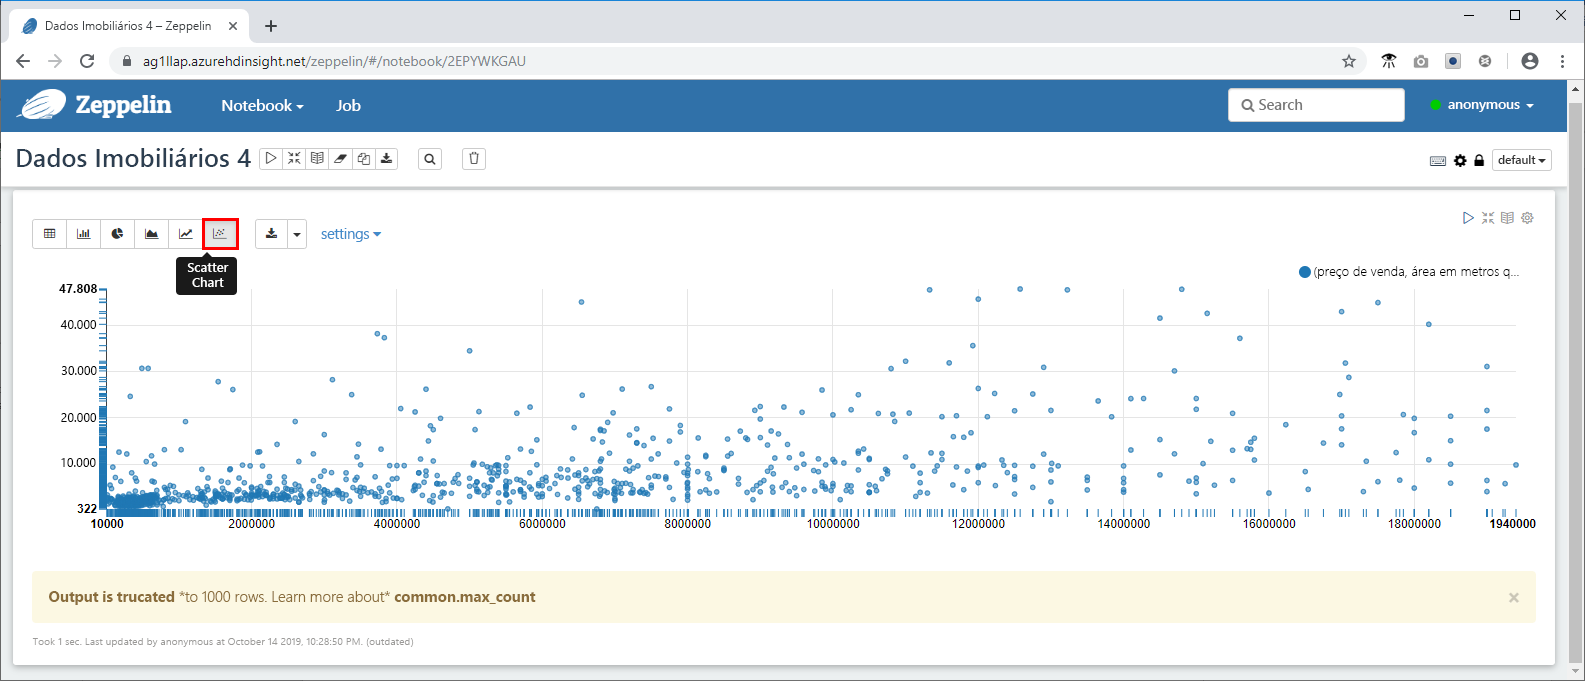The image size is (1585, 681).
Task: Switch visualization to pie chart
Action: 118,234
